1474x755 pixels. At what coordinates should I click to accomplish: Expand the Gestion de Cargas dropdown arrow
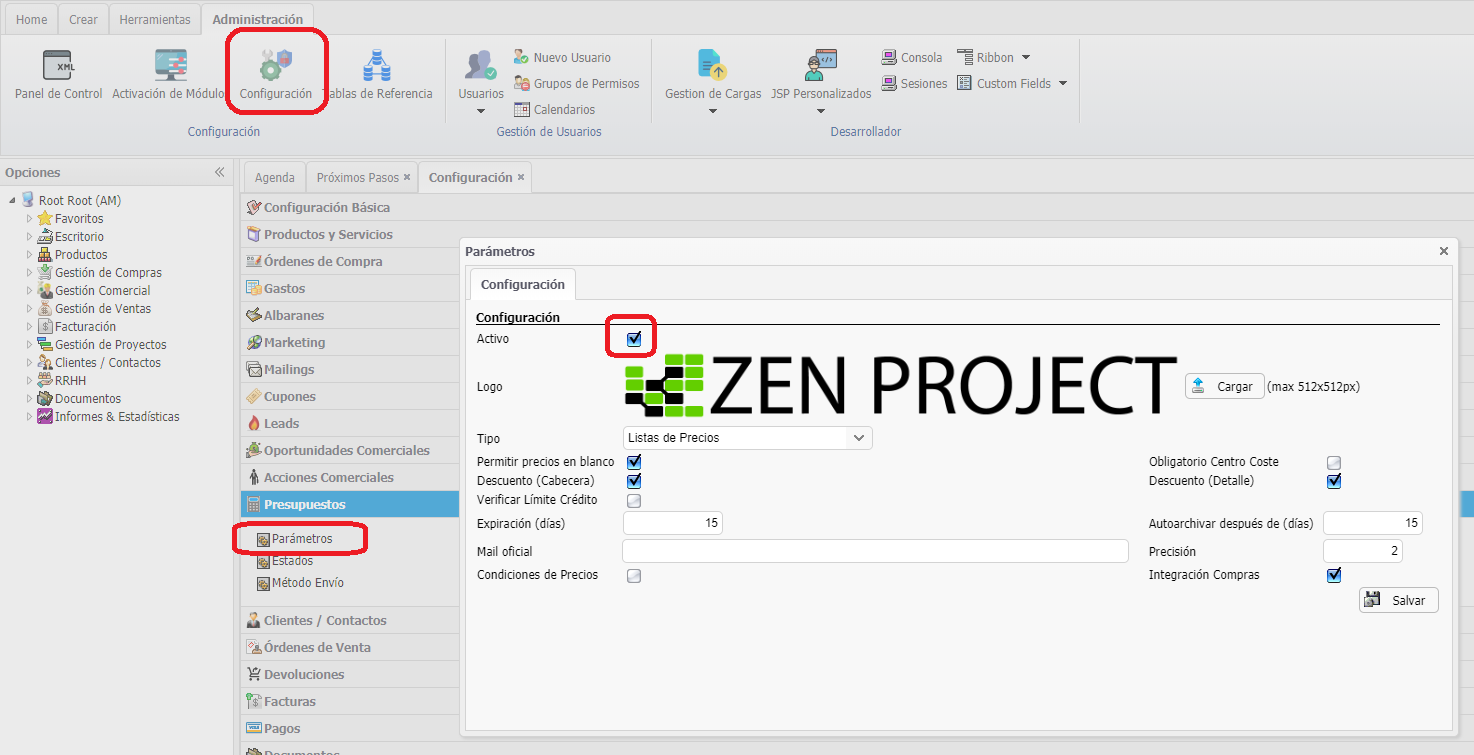tap(713, 111)
